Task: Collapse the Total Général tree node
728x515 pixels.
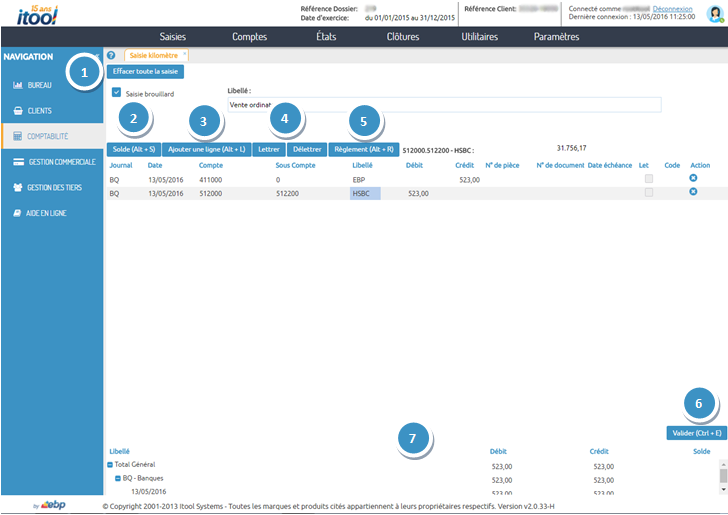Action: [110, 465]
